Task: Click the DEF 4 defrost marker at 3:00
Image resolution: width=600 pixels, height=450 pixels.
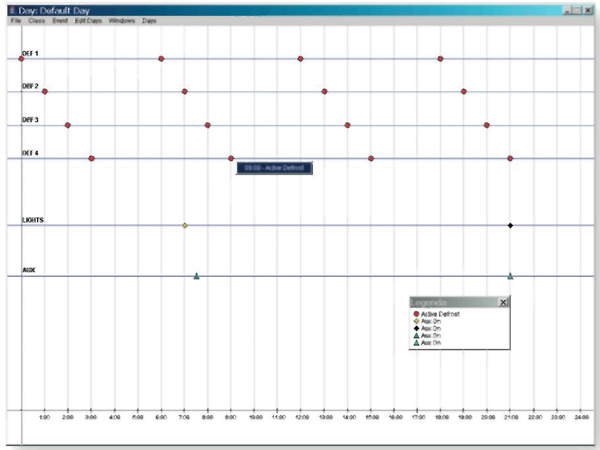Action: pos(91,158)
